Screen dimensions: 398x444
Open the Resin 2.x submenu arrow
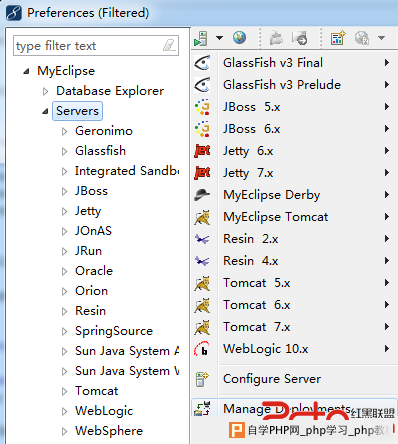387,239
